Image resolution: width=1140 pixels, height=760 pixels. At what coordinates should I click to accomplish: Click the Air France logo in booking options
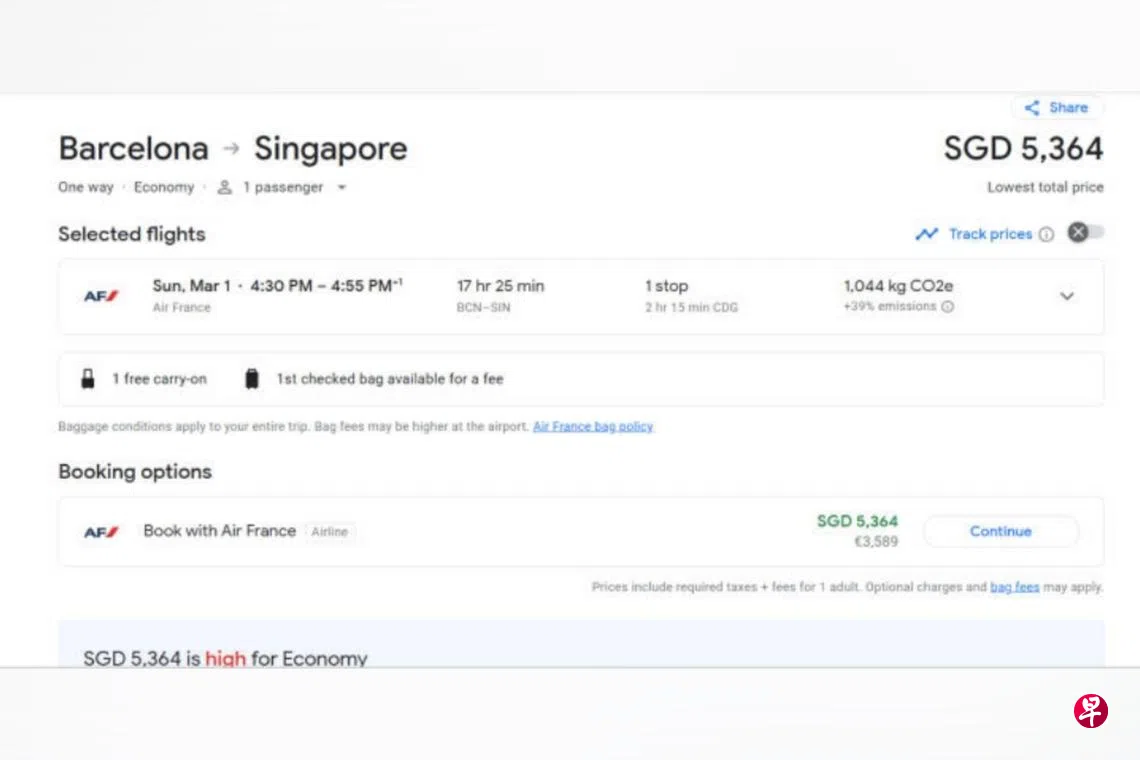tap(101, 532)
